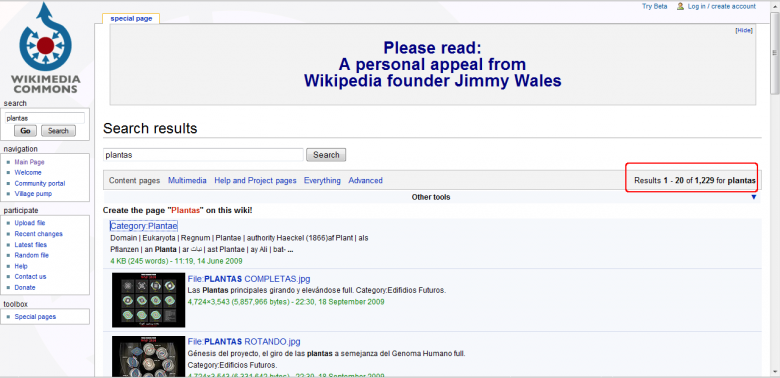Read Jimmy Wales personal appeal banner
The height and width of the screenshot is (378, 780).
tap(432, 65)
